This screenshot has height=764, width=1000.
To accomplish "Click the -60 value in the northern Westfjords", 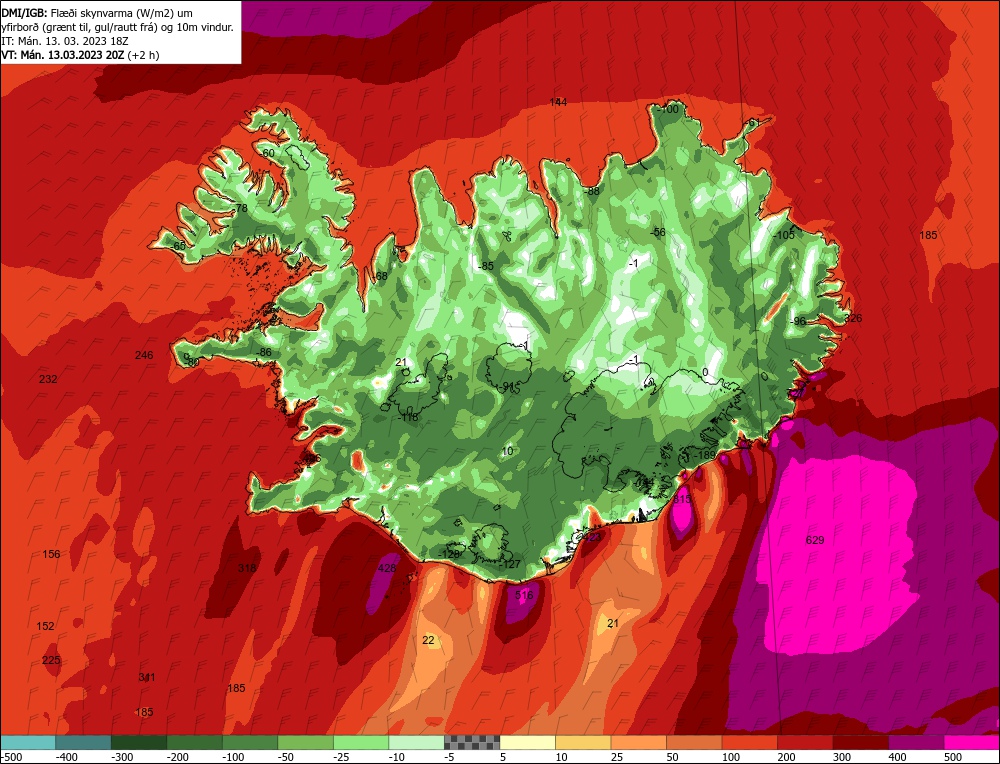I will click(x=267, y=153).
